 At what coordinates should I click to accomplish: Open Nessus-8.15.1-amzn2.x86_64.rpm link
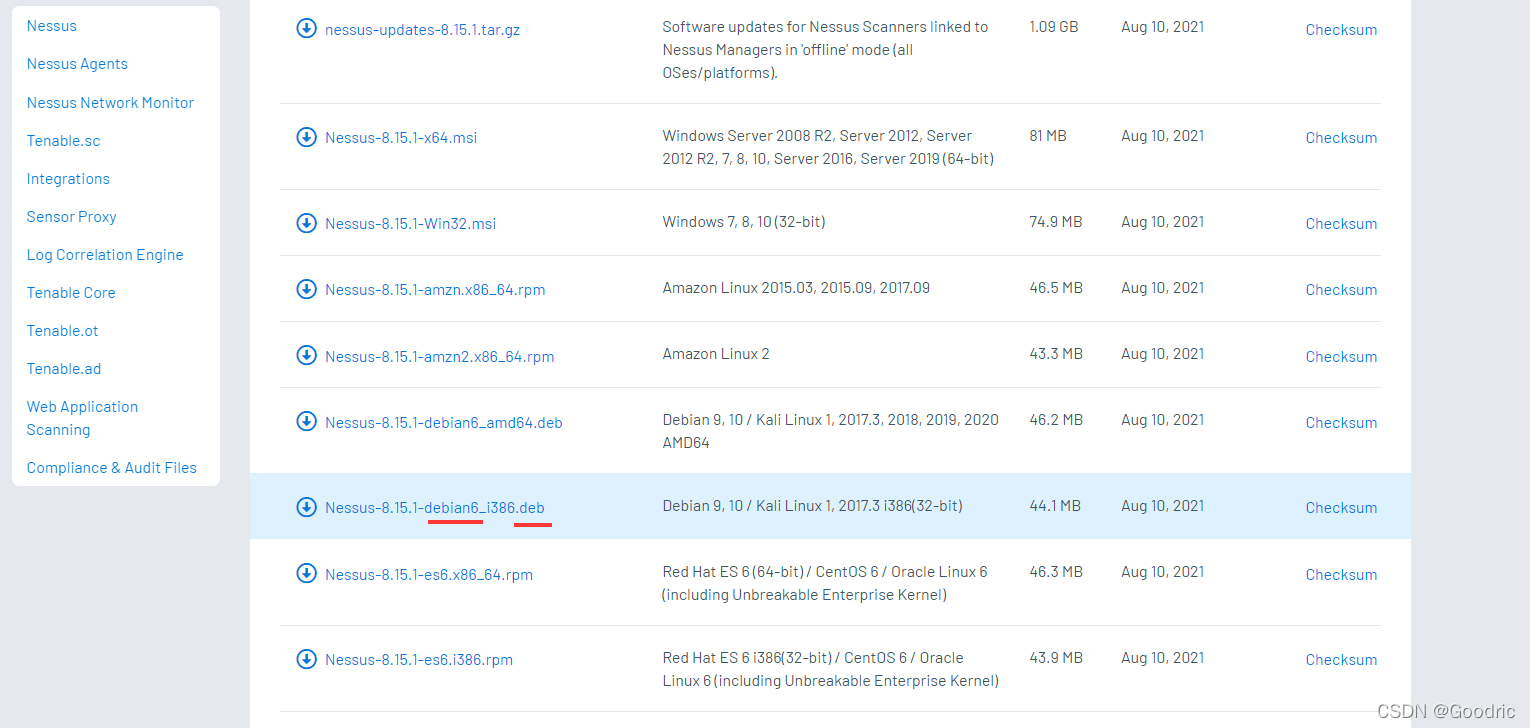(x=439, y=357)
